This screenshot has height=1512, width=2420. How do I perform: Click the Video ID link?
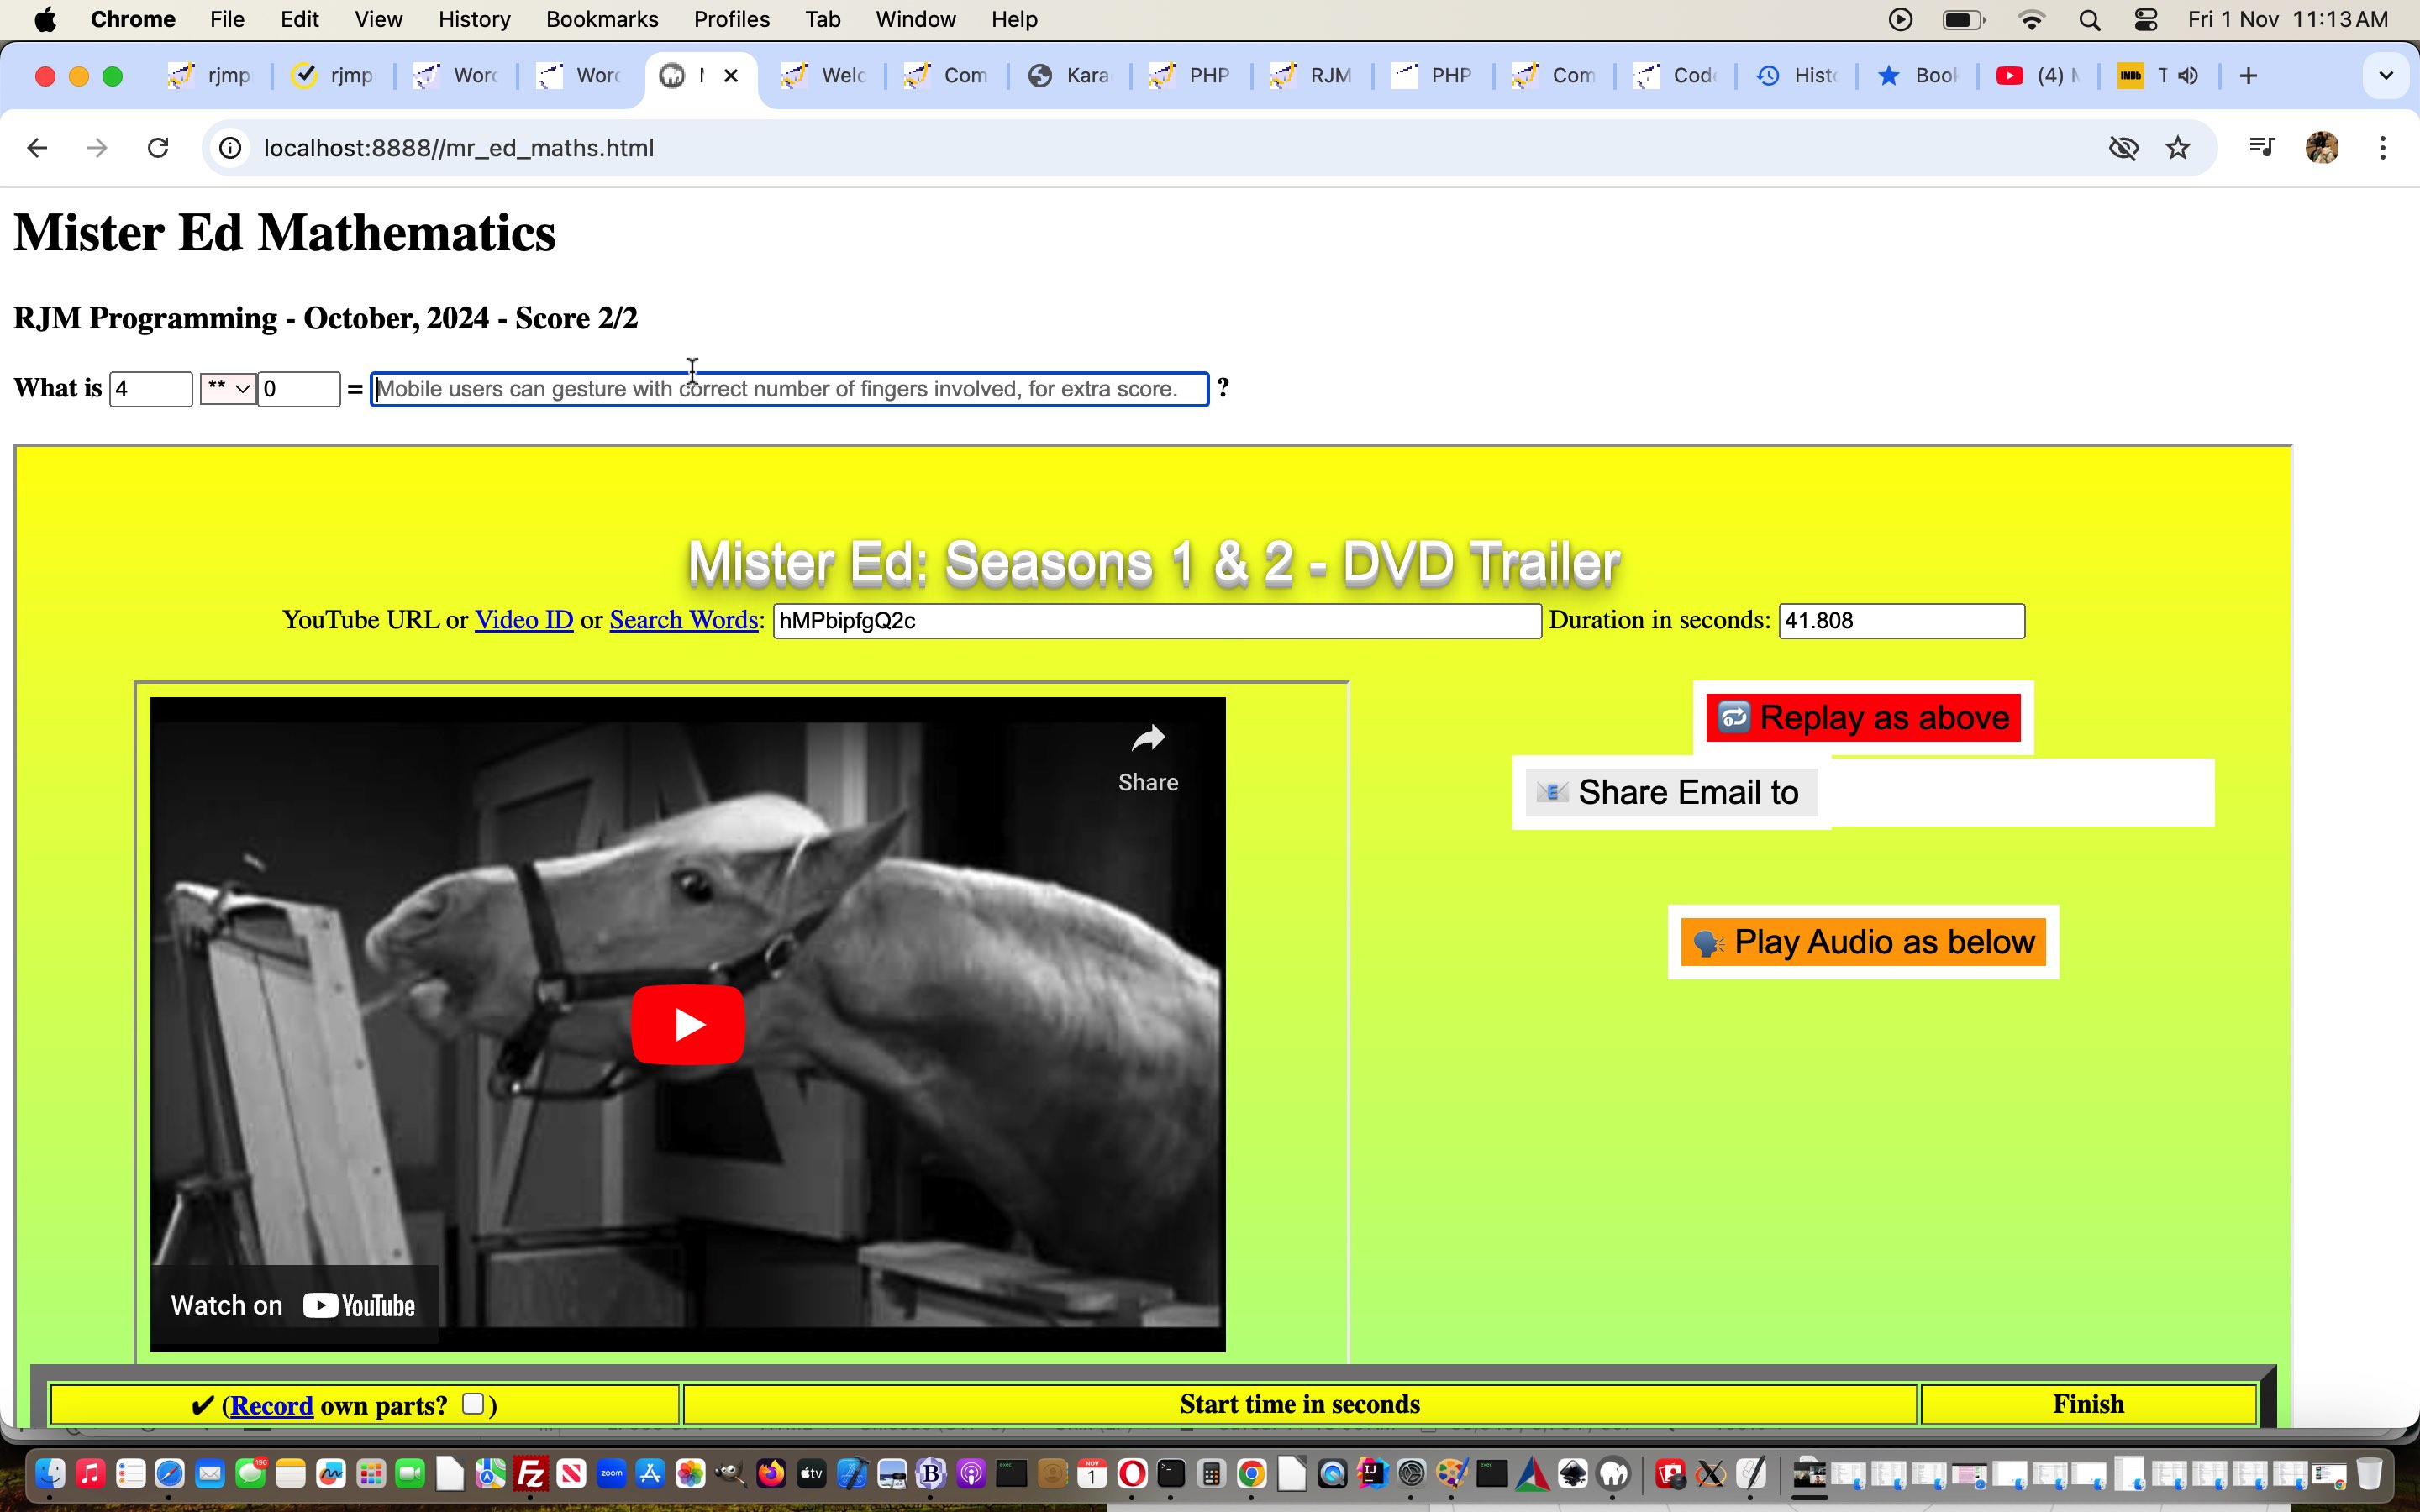(523, 620)
